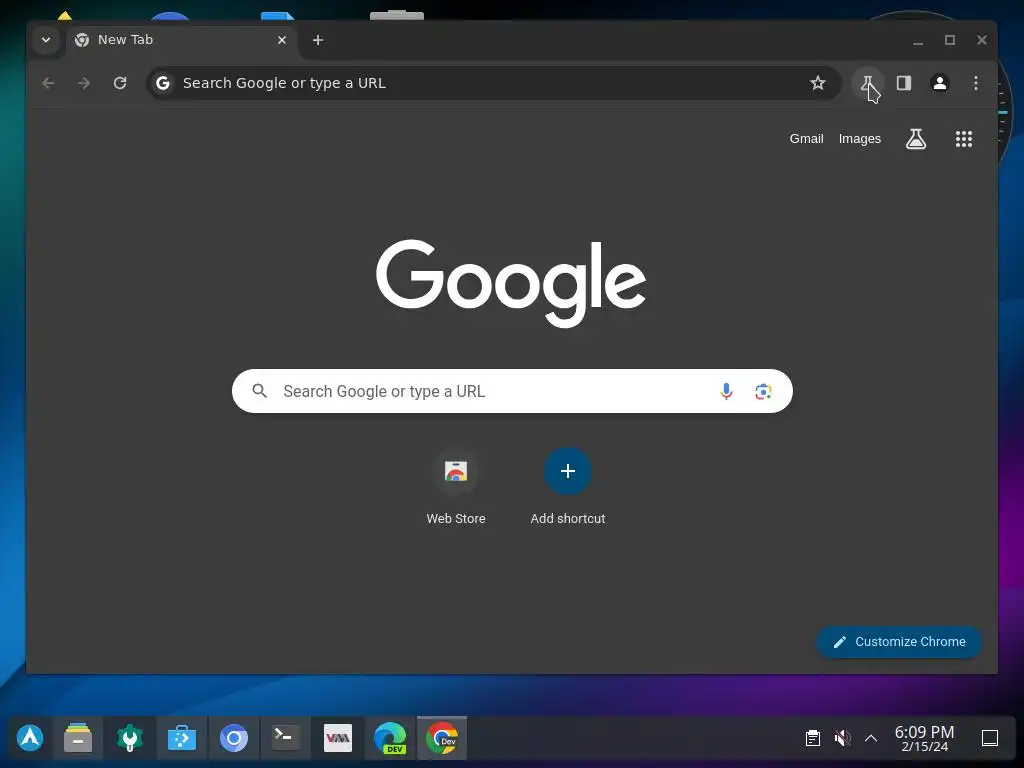Open the green wrench settings app
The width and height of the screenshot is (1024, 768).
129,739
